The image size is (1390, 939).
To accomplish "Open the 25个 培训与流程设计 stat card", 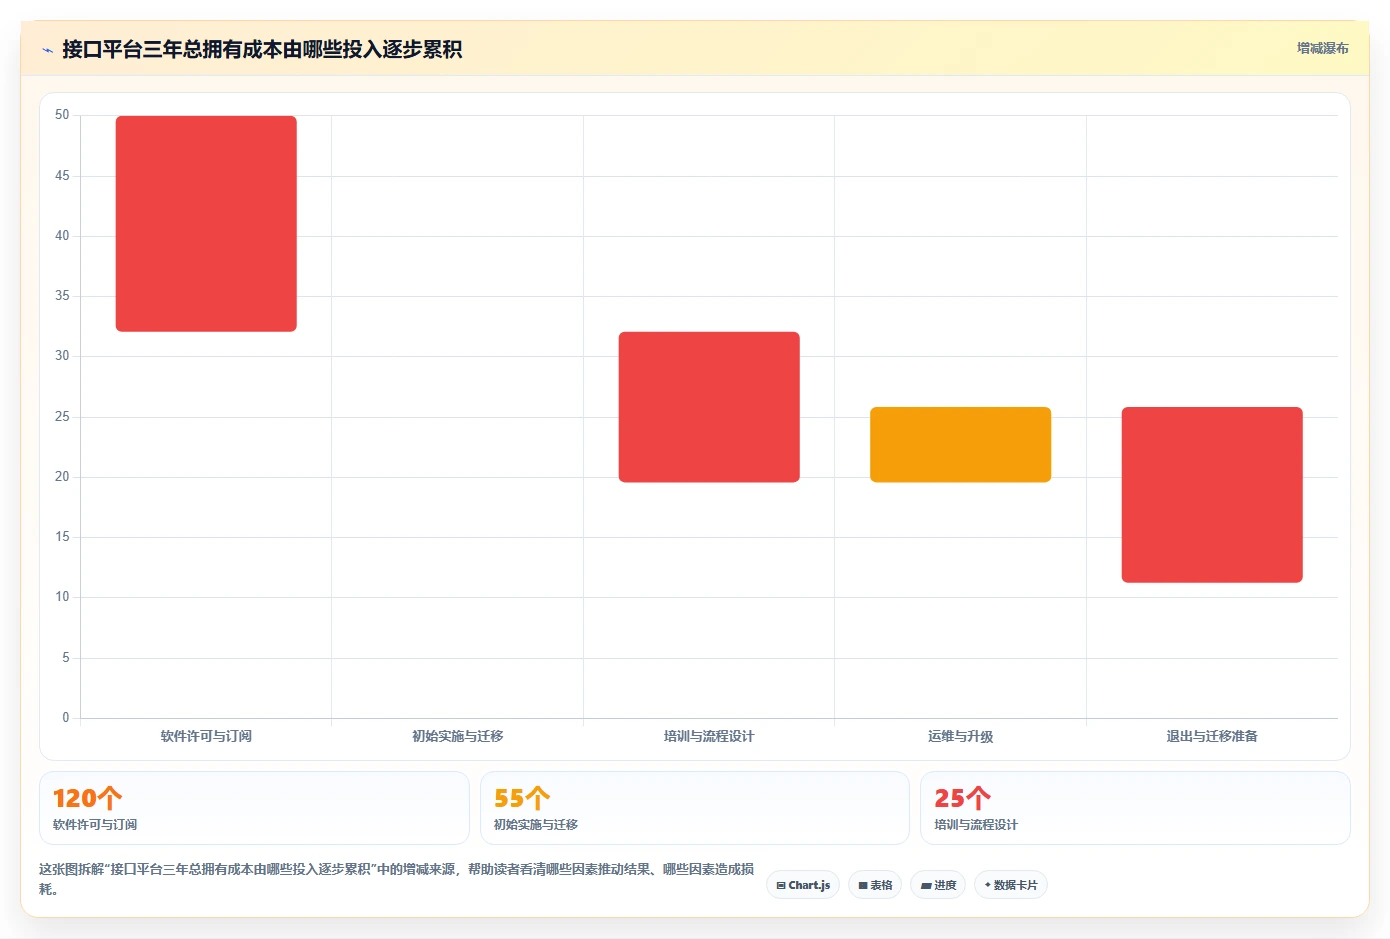I will point(1135,808).
